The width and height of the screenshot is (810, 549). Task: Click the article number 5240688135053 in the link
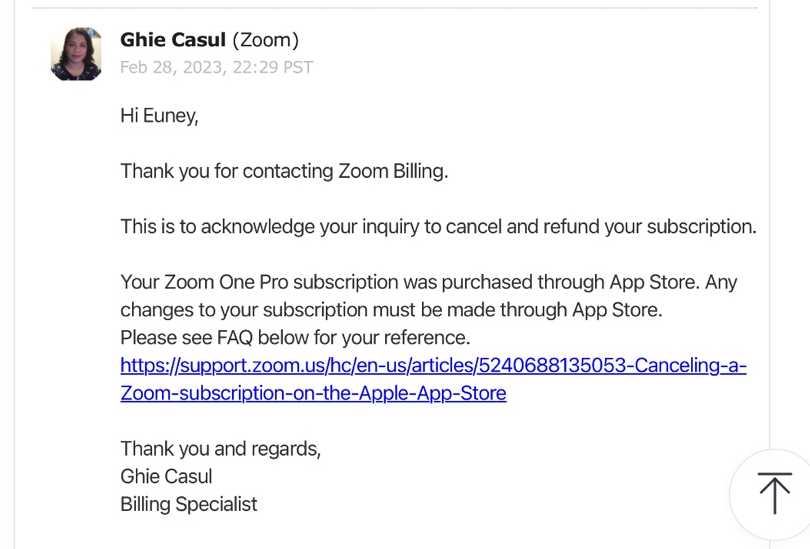552,365
